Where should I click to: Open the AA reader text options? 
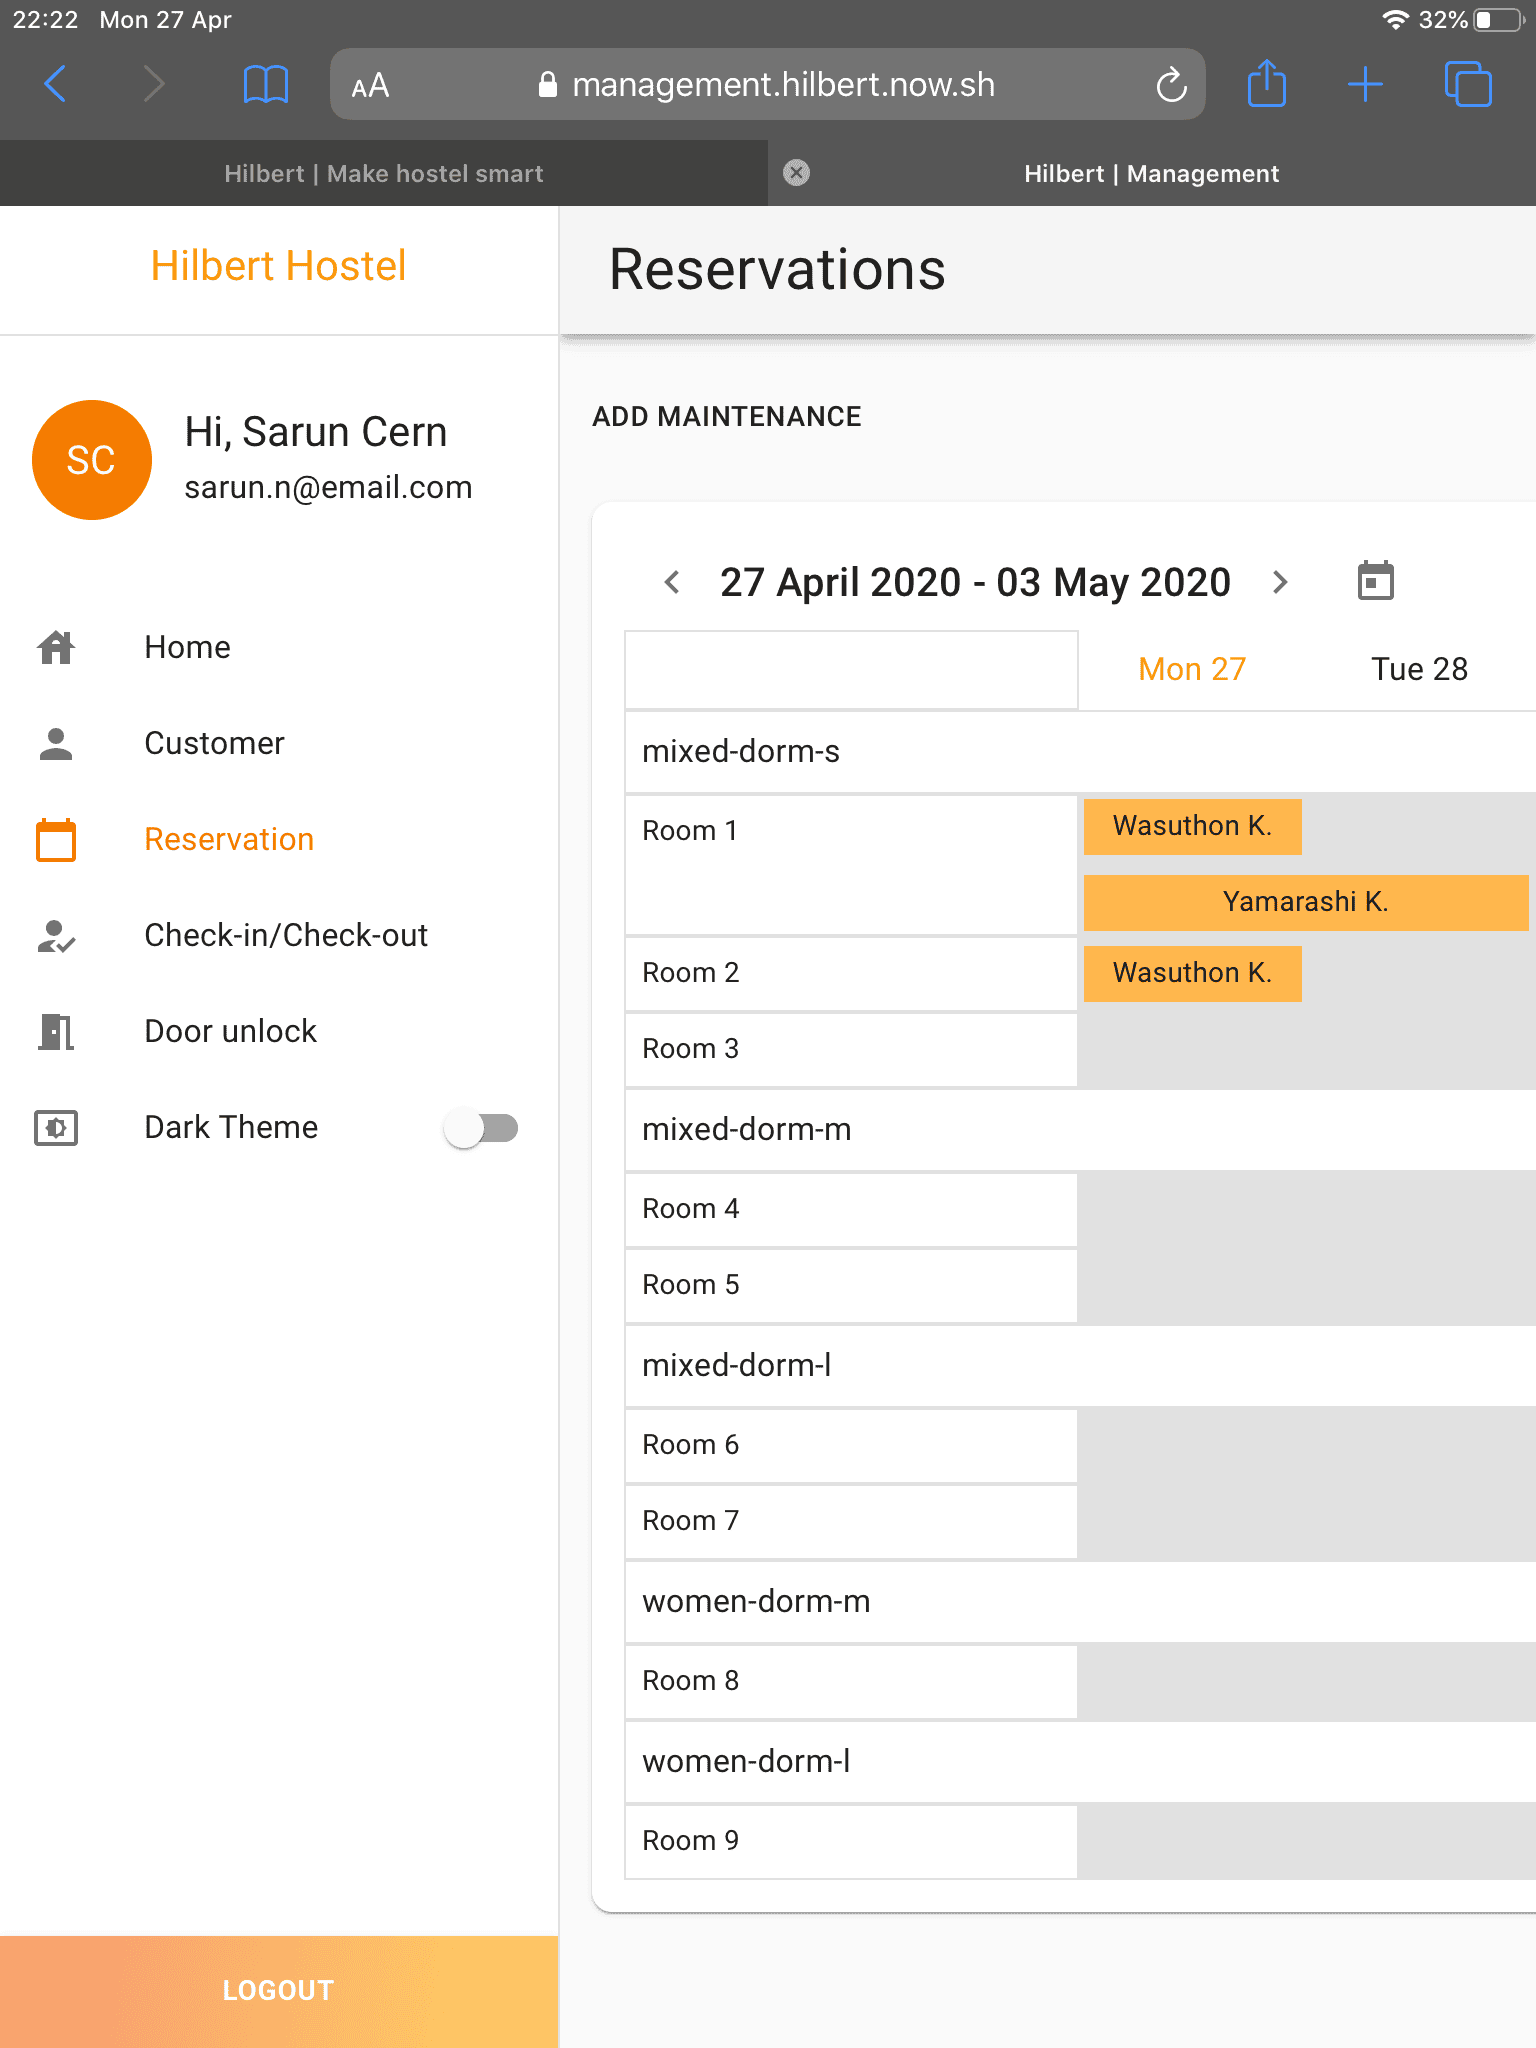[x=370, y=85]
